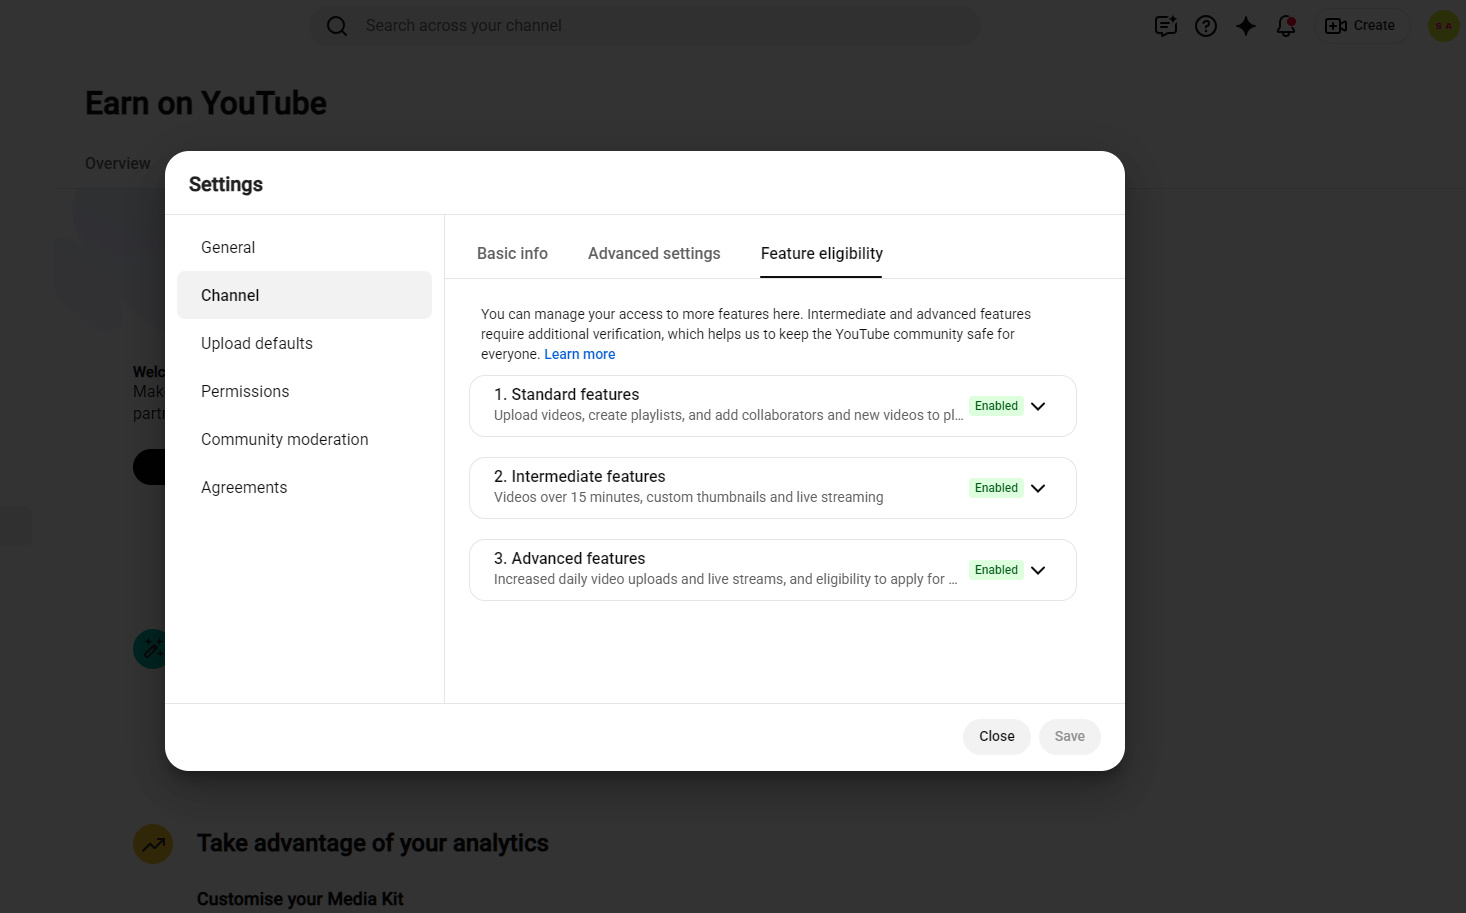Expand Standard features chevron

pyautogui.click(x=1038, y=406)
